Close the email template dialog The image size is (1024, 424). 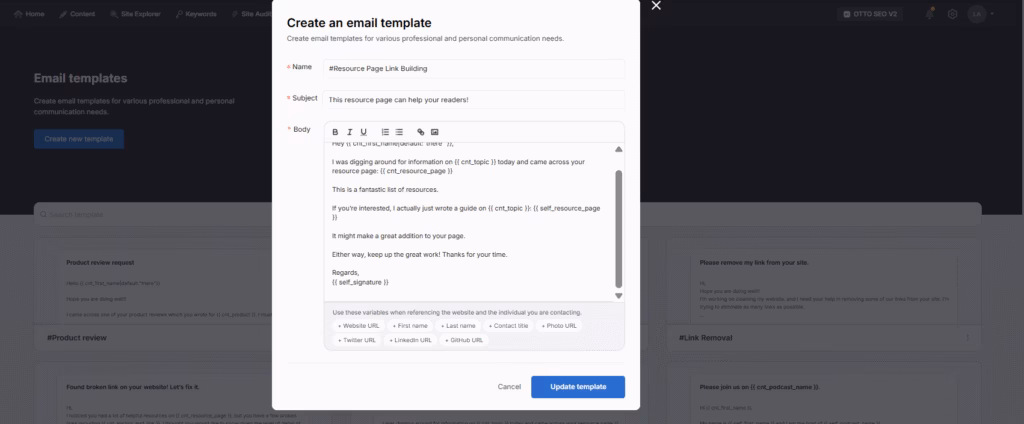click(656, 6)
